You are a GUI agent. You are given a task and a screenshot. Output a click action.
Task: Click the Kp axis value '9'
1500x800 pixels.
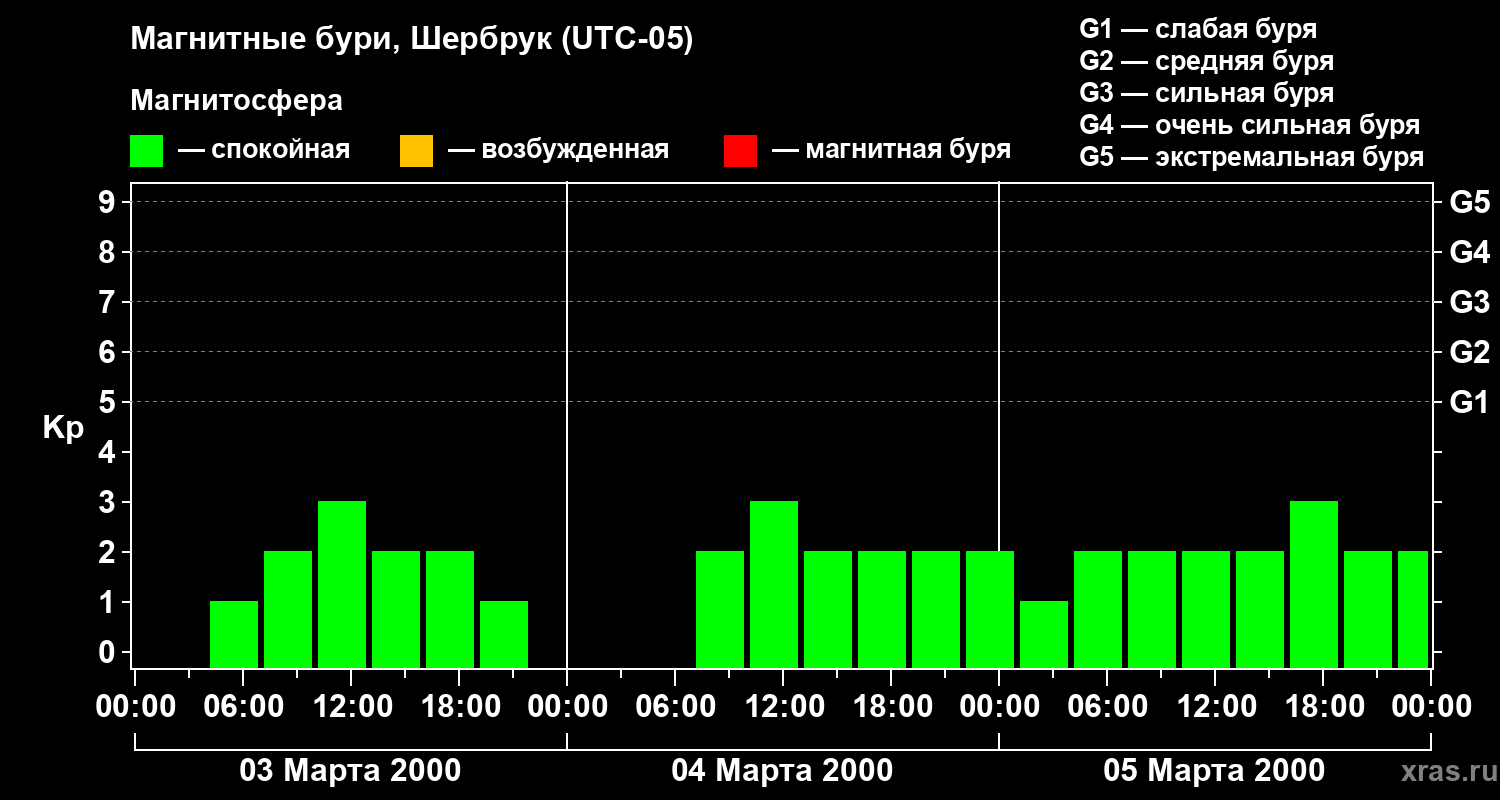[107, 202]
